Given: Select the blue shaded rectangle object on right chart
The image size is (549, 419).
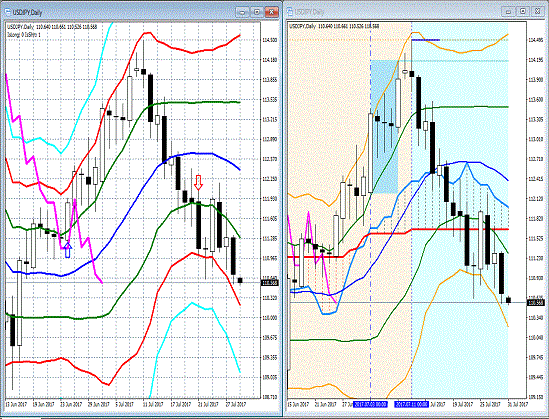Looking at the screenshot, I should [384, 127].
